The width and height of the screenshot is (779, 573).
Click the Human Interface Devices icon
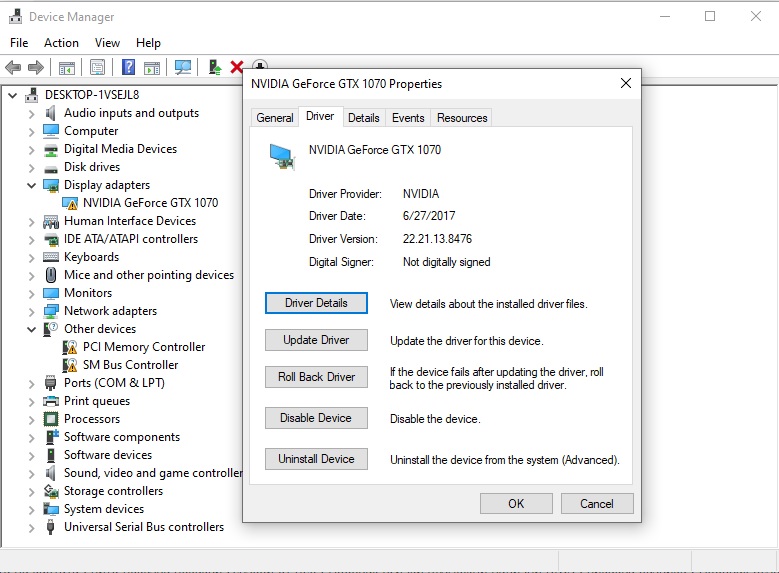coord(51,221)
